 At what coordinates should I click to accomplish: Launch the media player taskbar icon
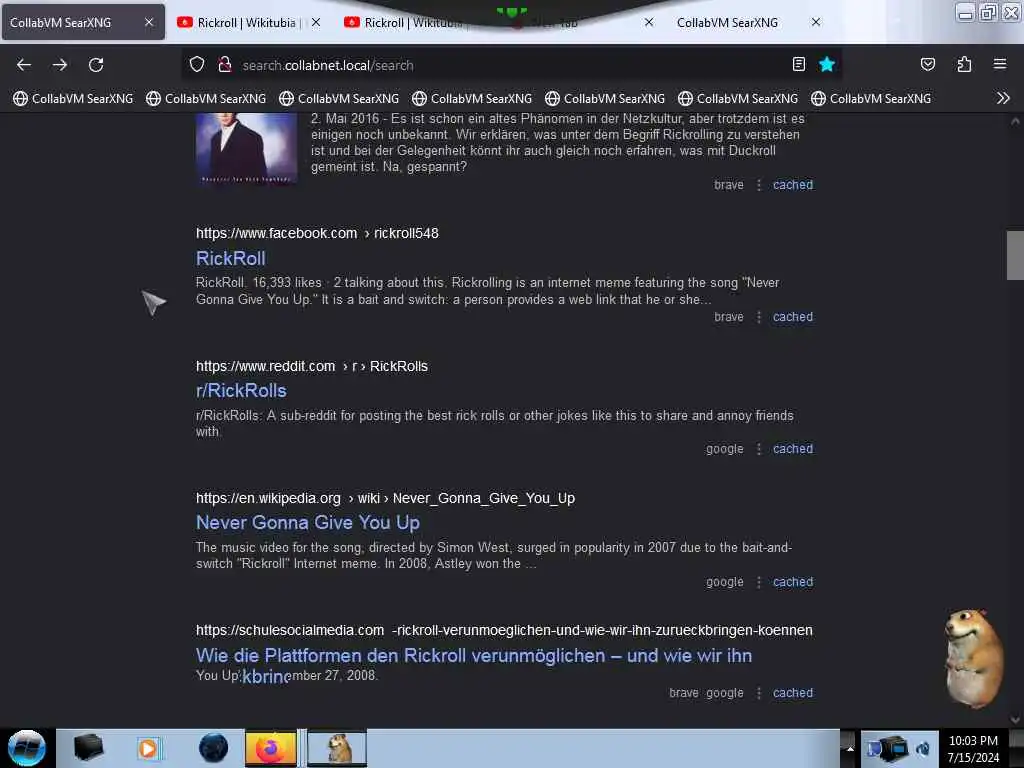pos(148,748)
